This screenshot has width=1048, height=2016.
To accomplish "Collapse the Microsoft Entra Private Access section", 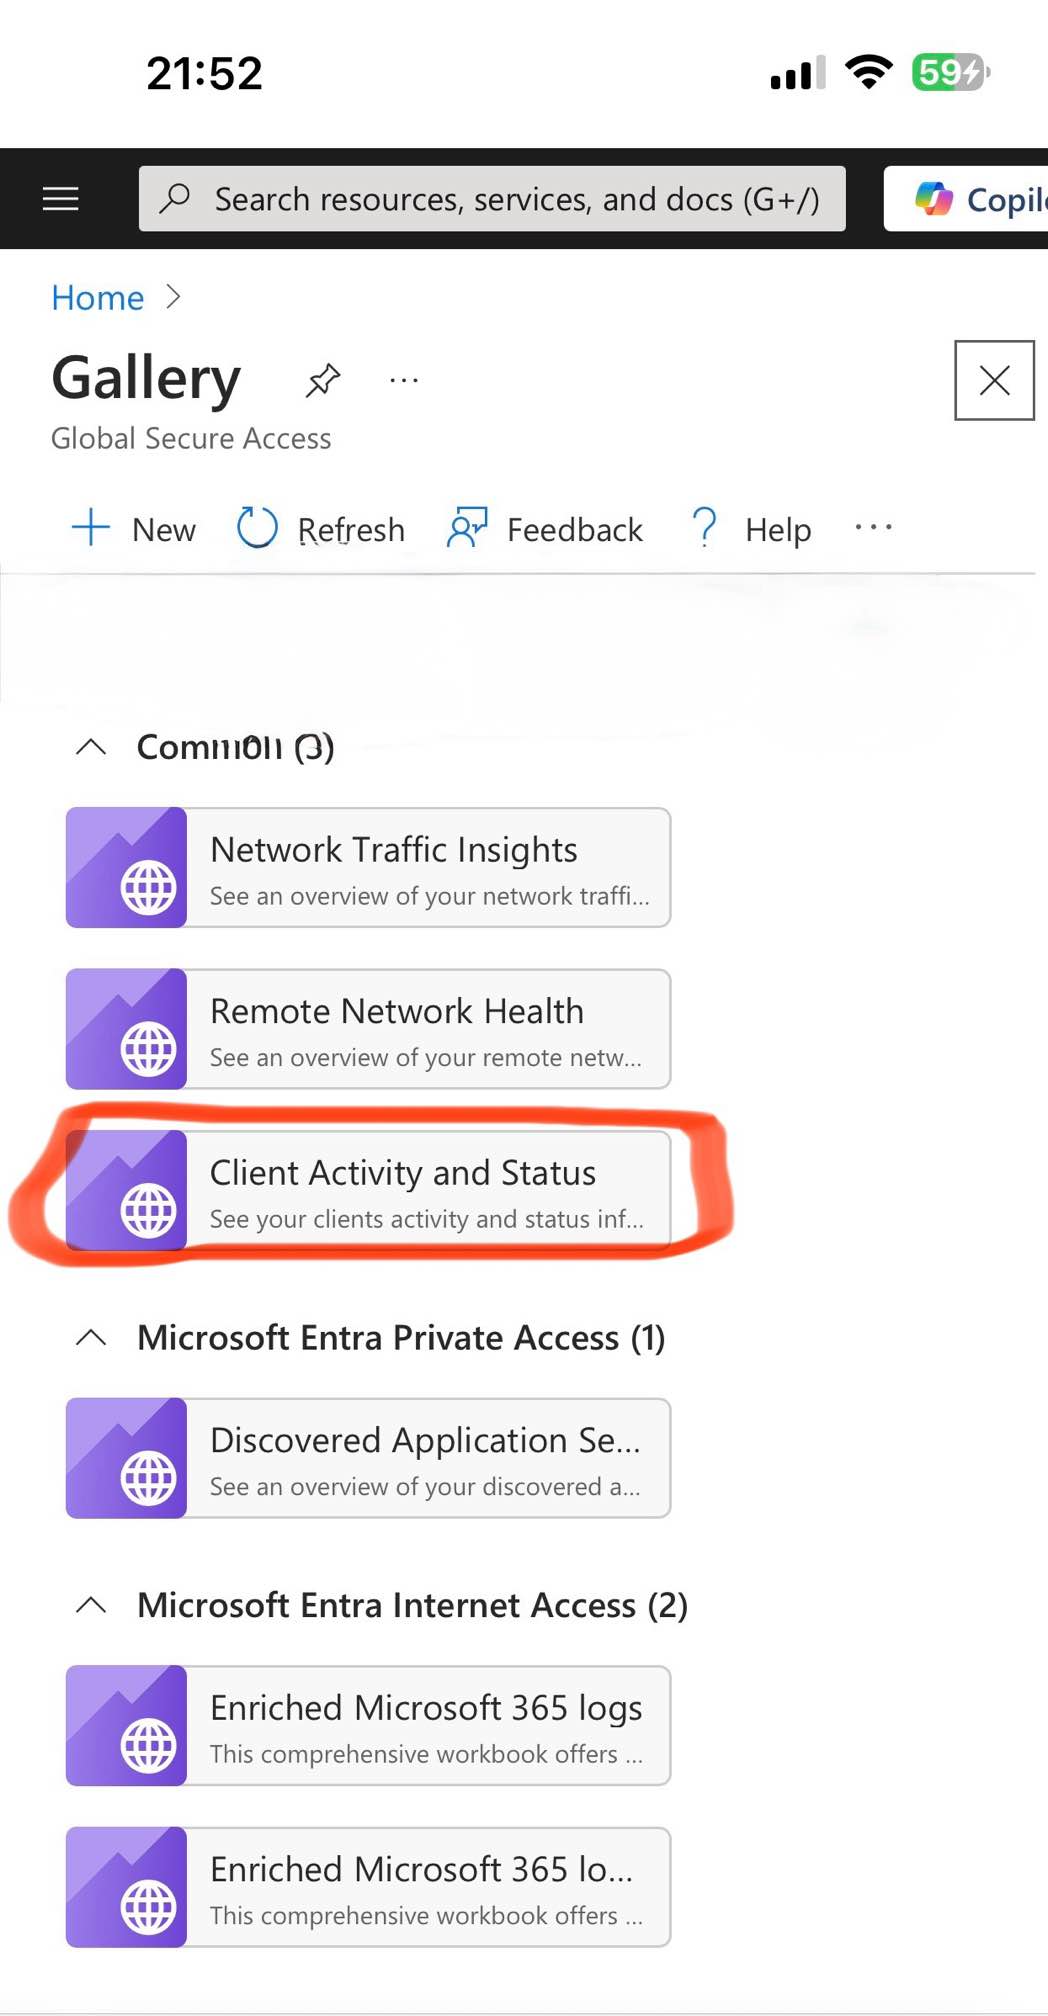I will click(91, 1338).
